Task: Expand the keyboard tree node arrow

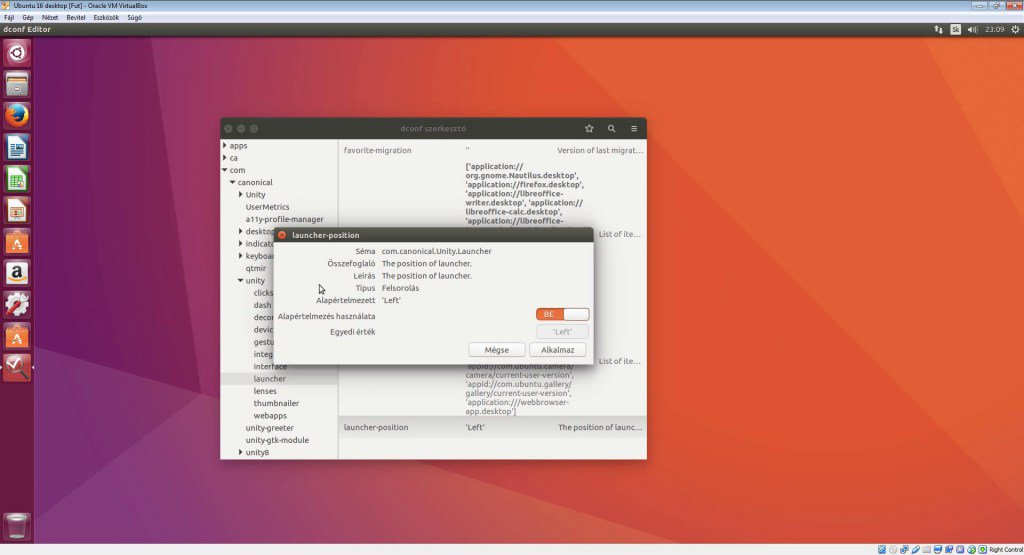Action: [x=240, y=256]
